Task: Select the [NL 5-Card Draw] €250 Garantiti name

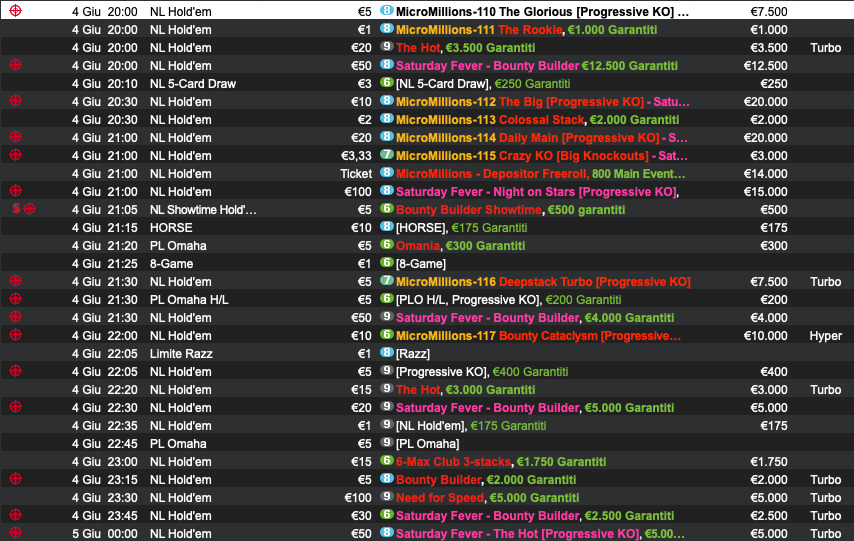Action: coord(483,84)
